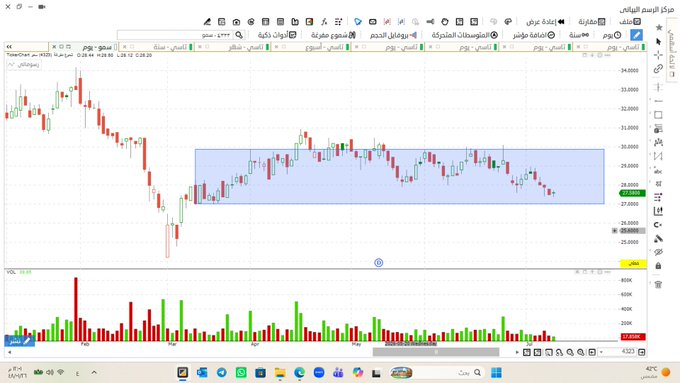Screen dimensions: 680x383
Task: Click بروفايل الحجم (Volume profile) button
Action: 393,35
